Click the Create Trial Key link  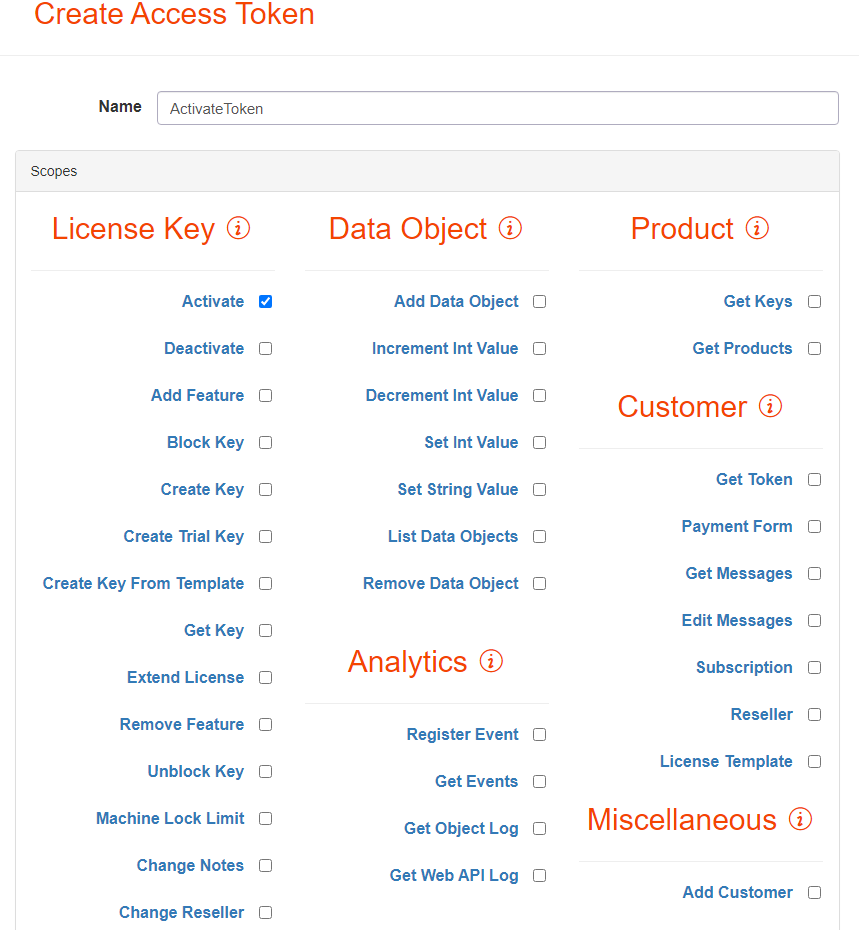[x=184, y=536]
